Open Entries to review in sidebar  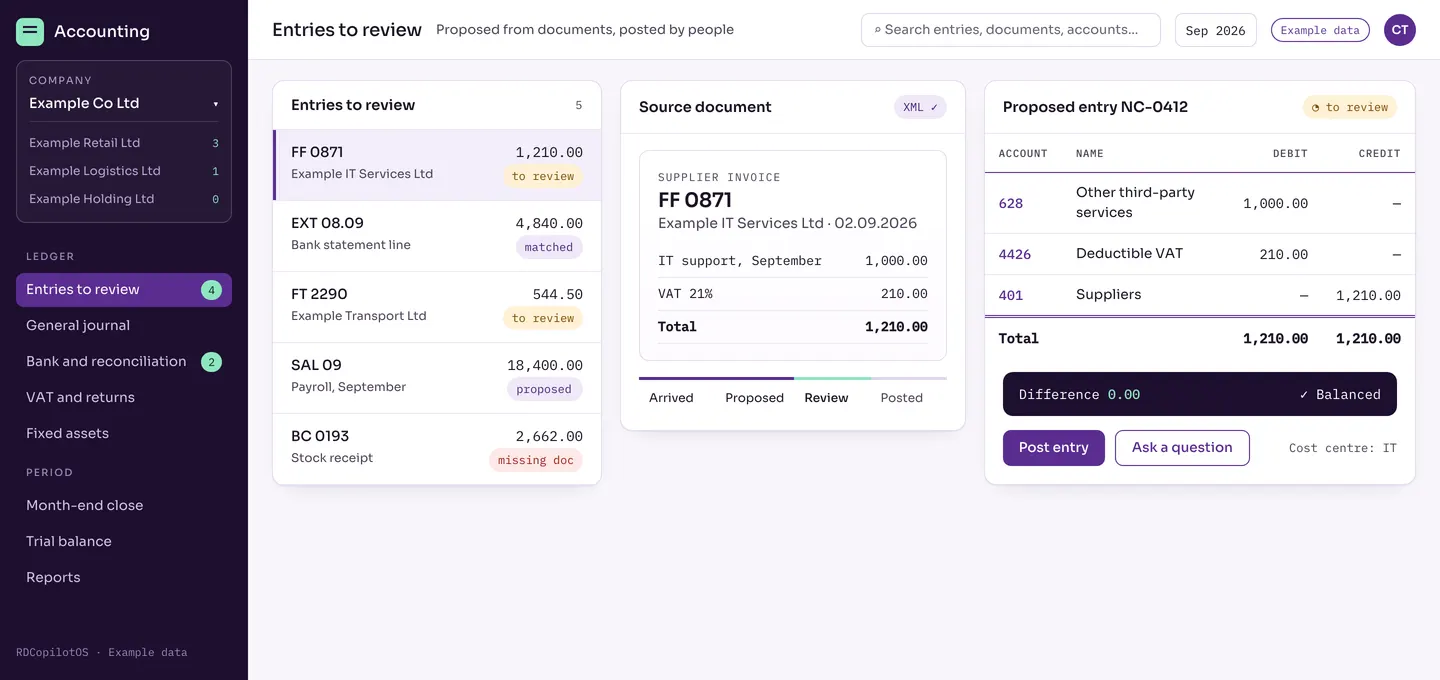(x=124, y=290)
